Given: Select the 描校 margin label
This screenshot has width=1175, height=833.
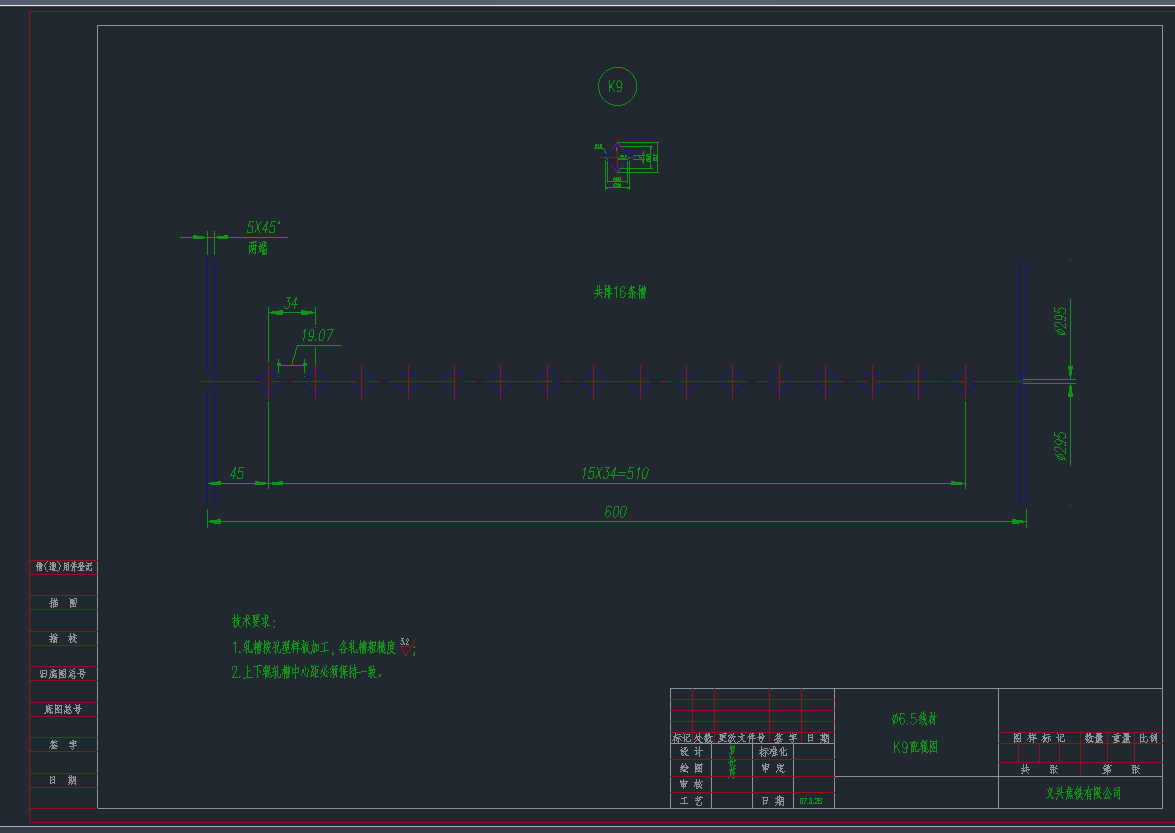Looking at the screenshot, I should [x=64, y=638].
